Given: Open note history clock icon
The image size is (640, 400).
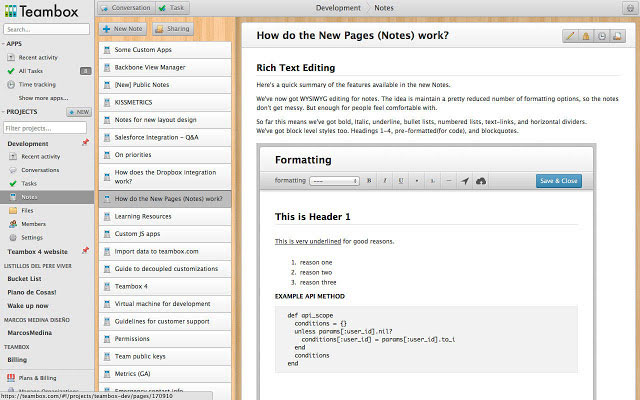Looking at the screenshot, I should pyautogui.click(x=602, y=36).
